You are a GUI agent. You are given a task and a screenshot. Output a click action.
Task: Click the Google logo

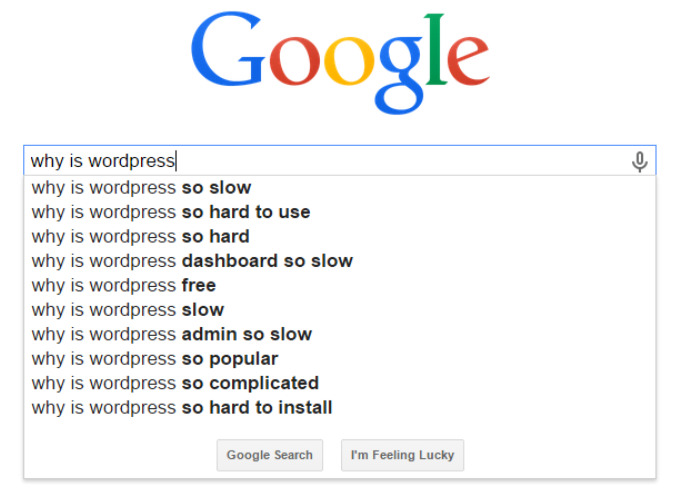pos(340,63)
